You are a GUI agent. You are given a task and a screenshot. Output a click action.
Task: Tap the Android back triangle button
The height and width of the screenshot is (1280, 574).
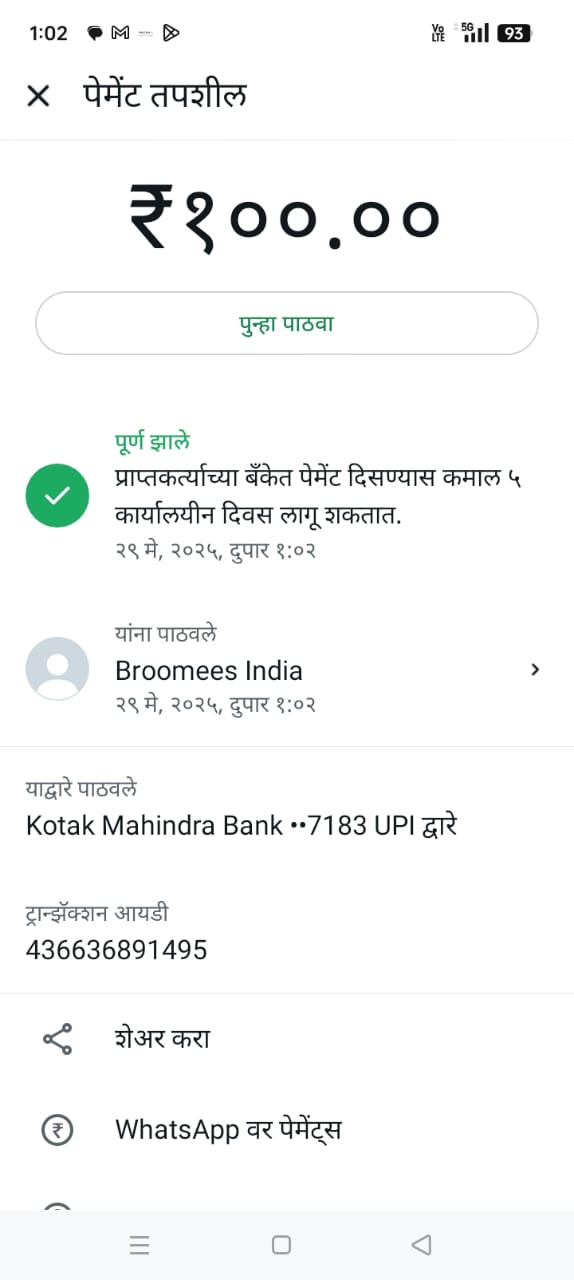[421, 1245]
